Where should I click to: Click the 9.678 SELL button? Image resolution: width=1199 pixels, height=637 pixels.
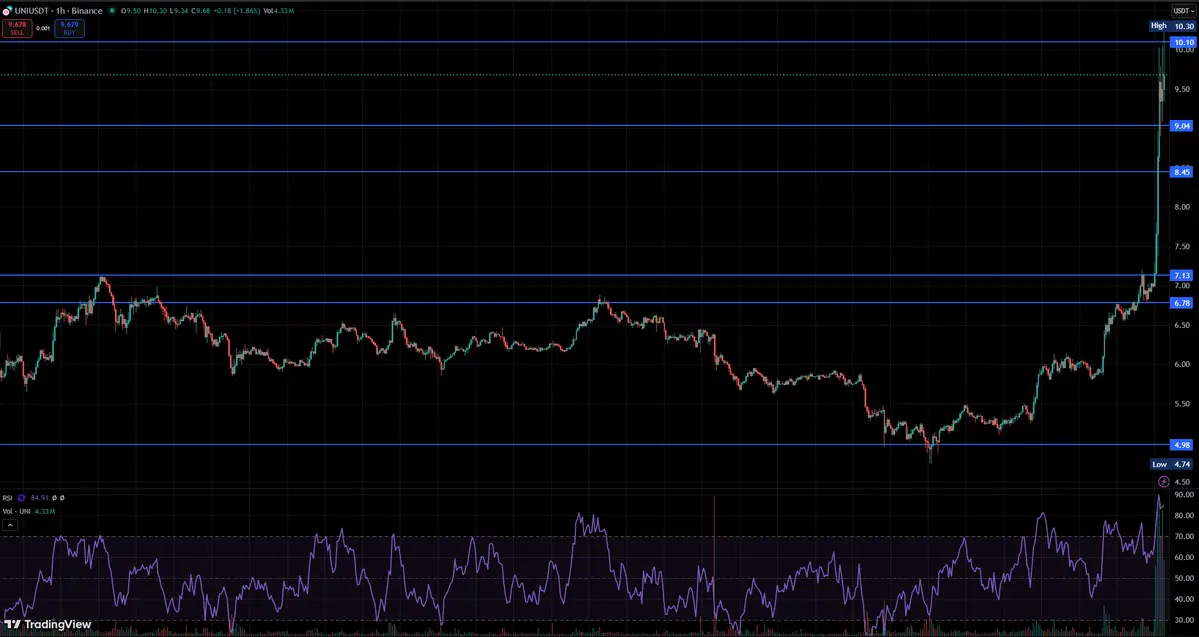pyautogui.click(x=17, y=28)
